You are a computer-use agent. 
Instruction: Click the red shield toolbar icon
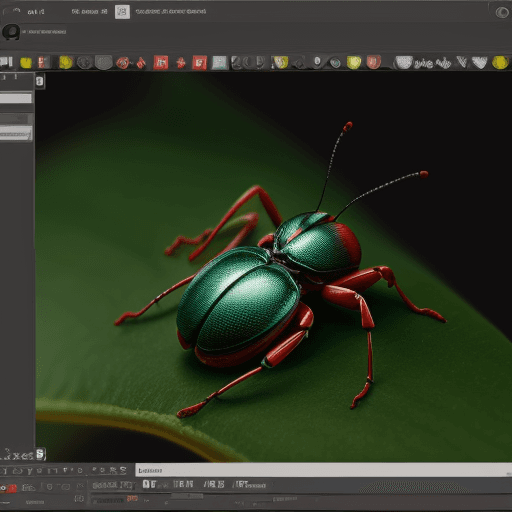pyautogui.click(x=374, y=62)
